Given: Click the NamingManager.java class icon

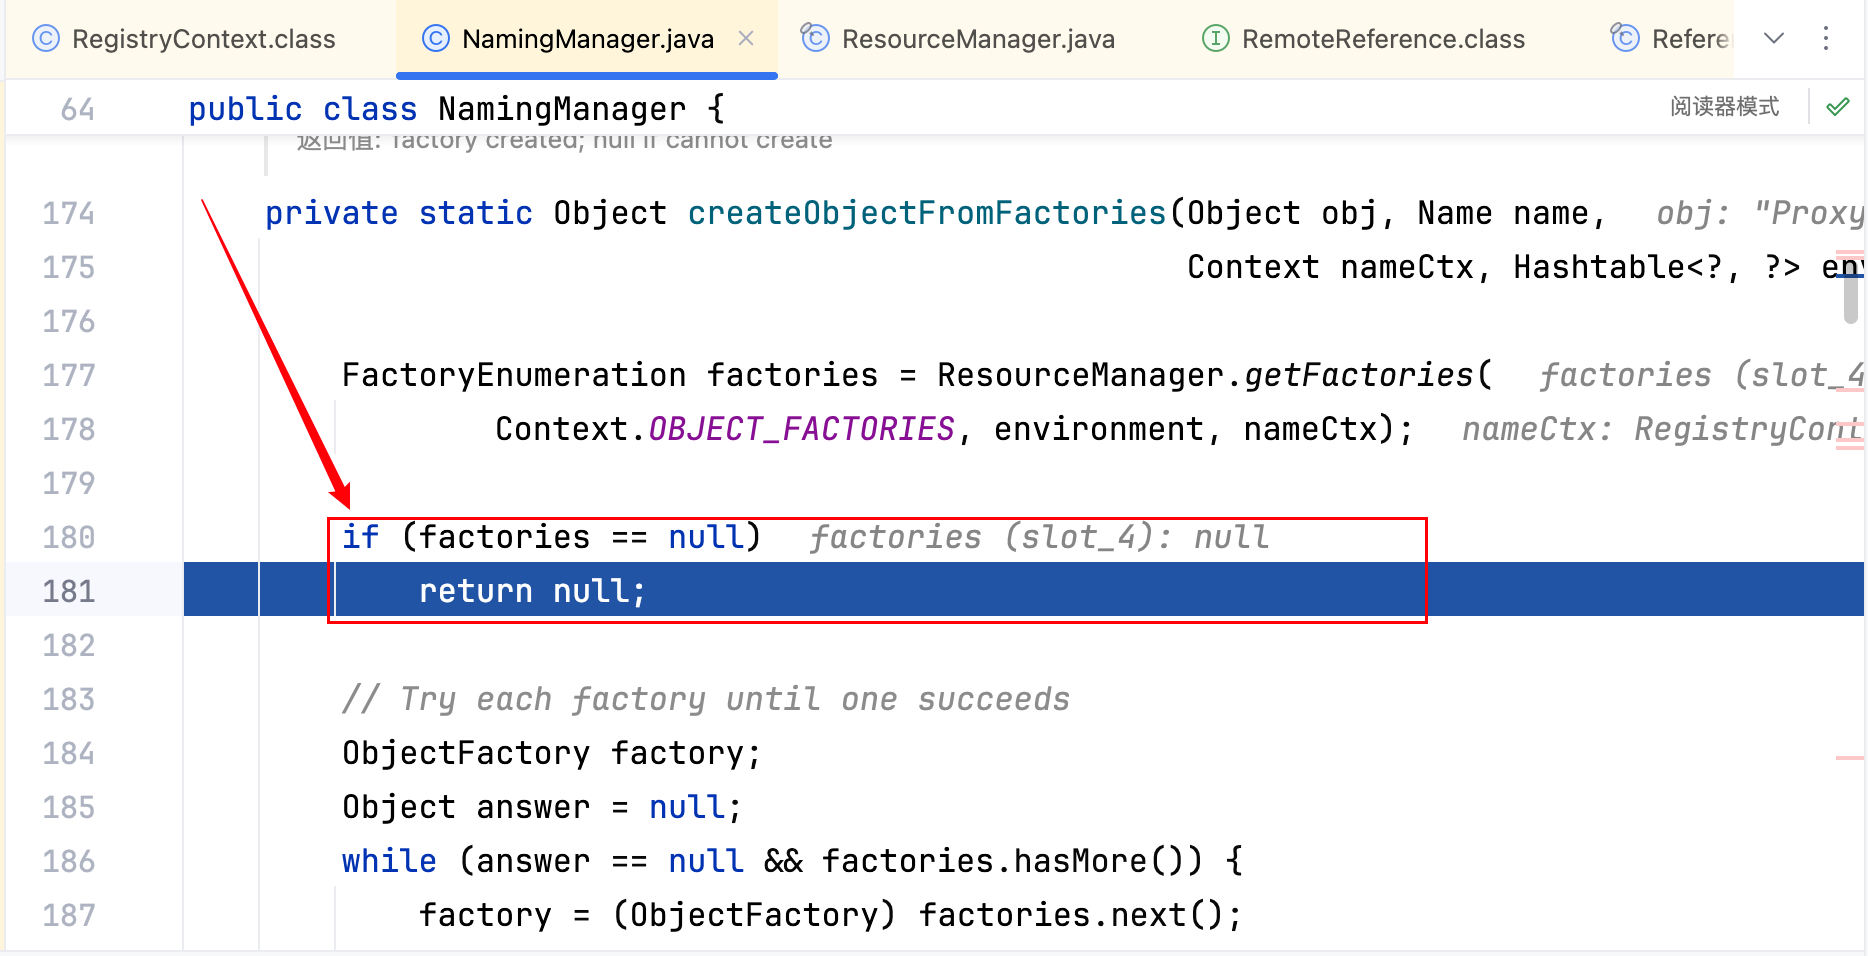Looking at the screenshot, I should pyautogui.click(x=436, y=39).
